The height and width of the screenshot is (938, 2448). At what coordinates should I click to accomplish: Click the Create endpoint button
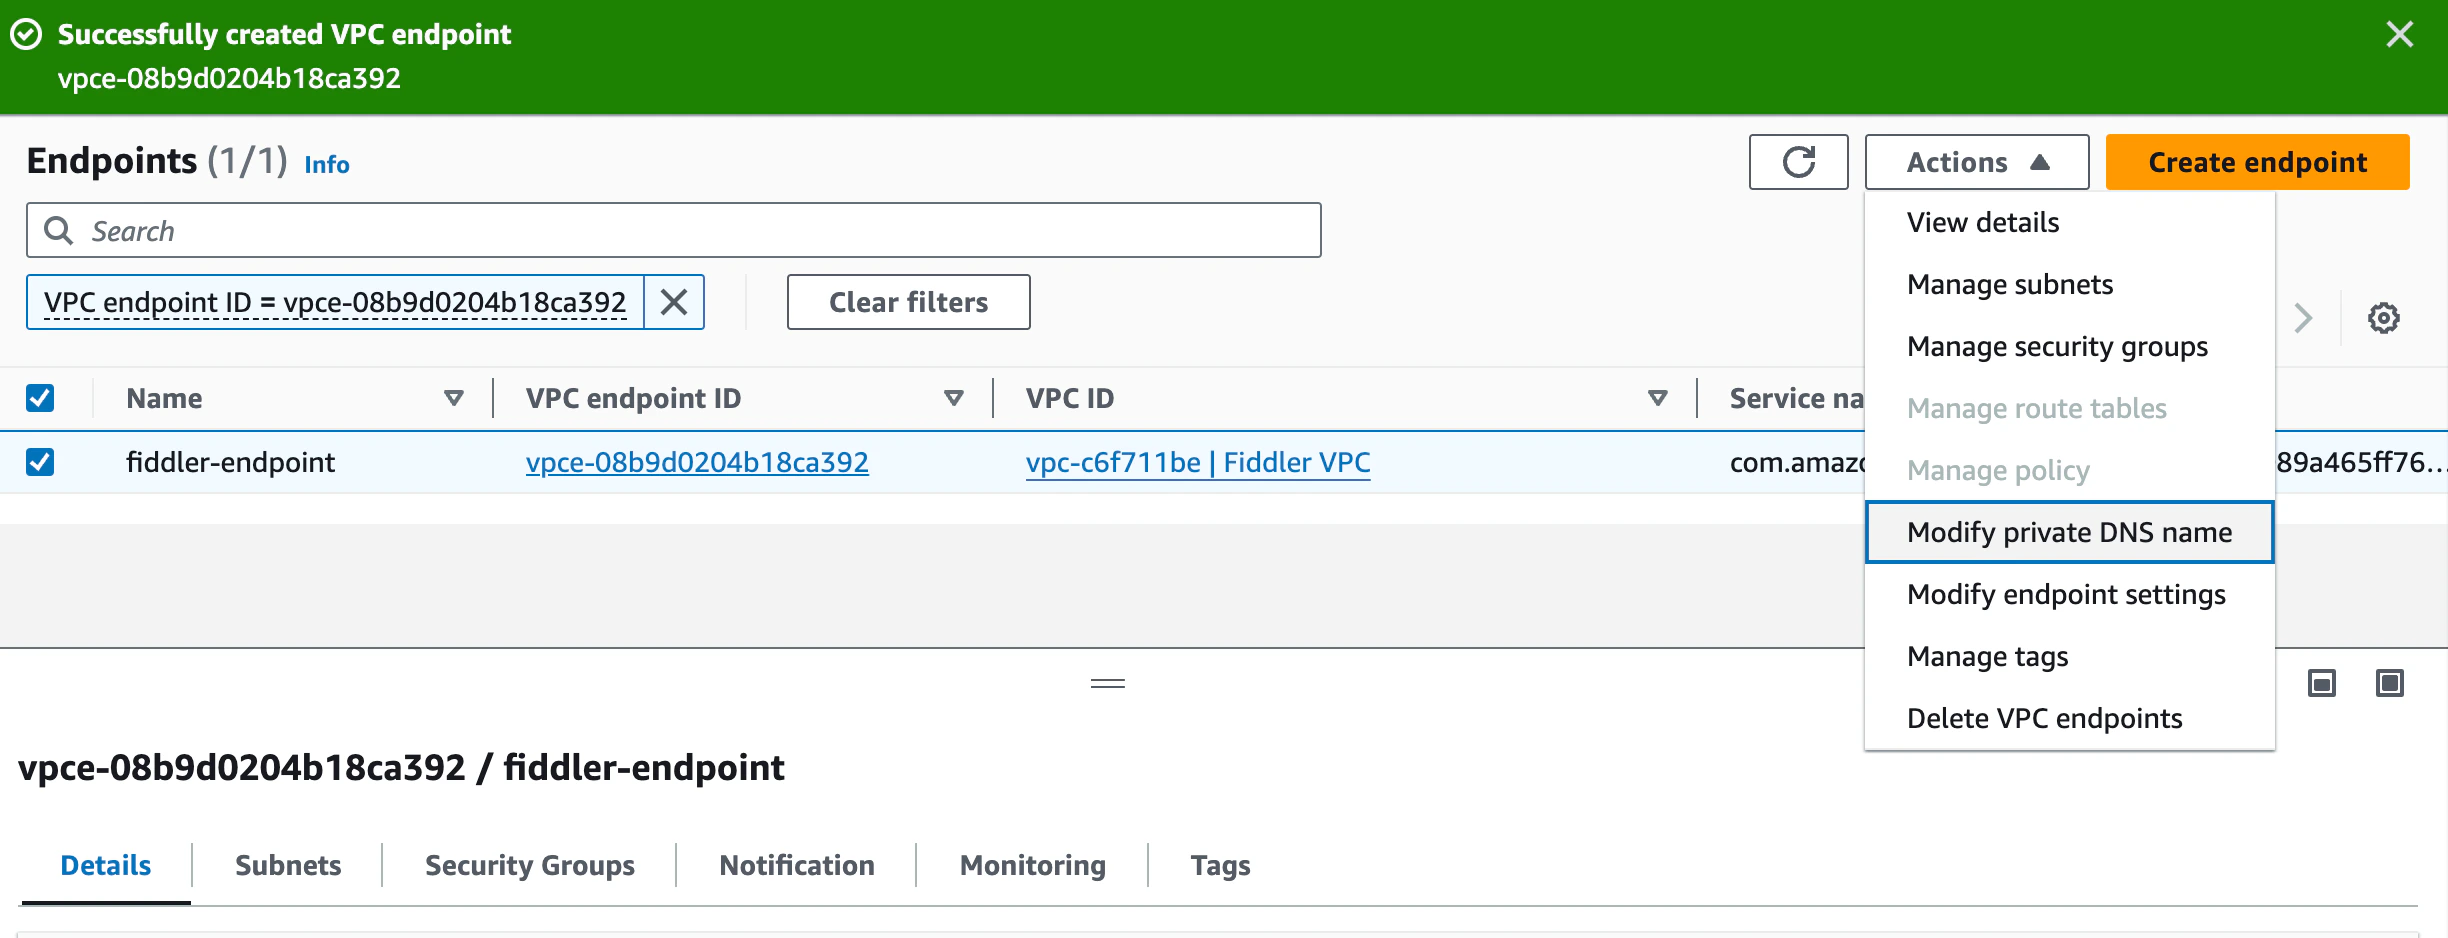point(2258,162)
